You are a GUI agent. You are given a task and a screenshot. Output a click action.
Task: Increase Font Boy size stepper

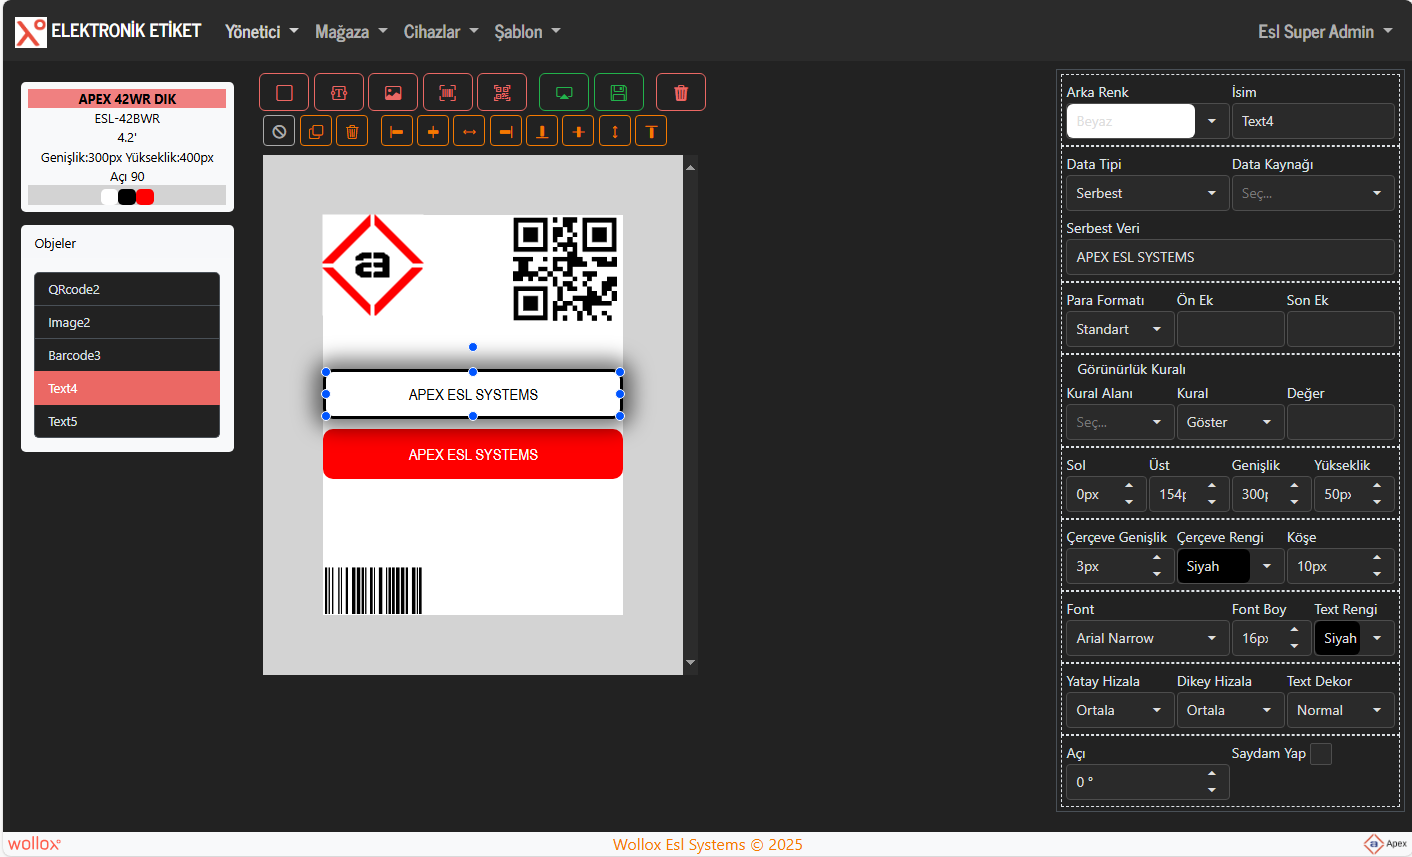coord(1294,631)
